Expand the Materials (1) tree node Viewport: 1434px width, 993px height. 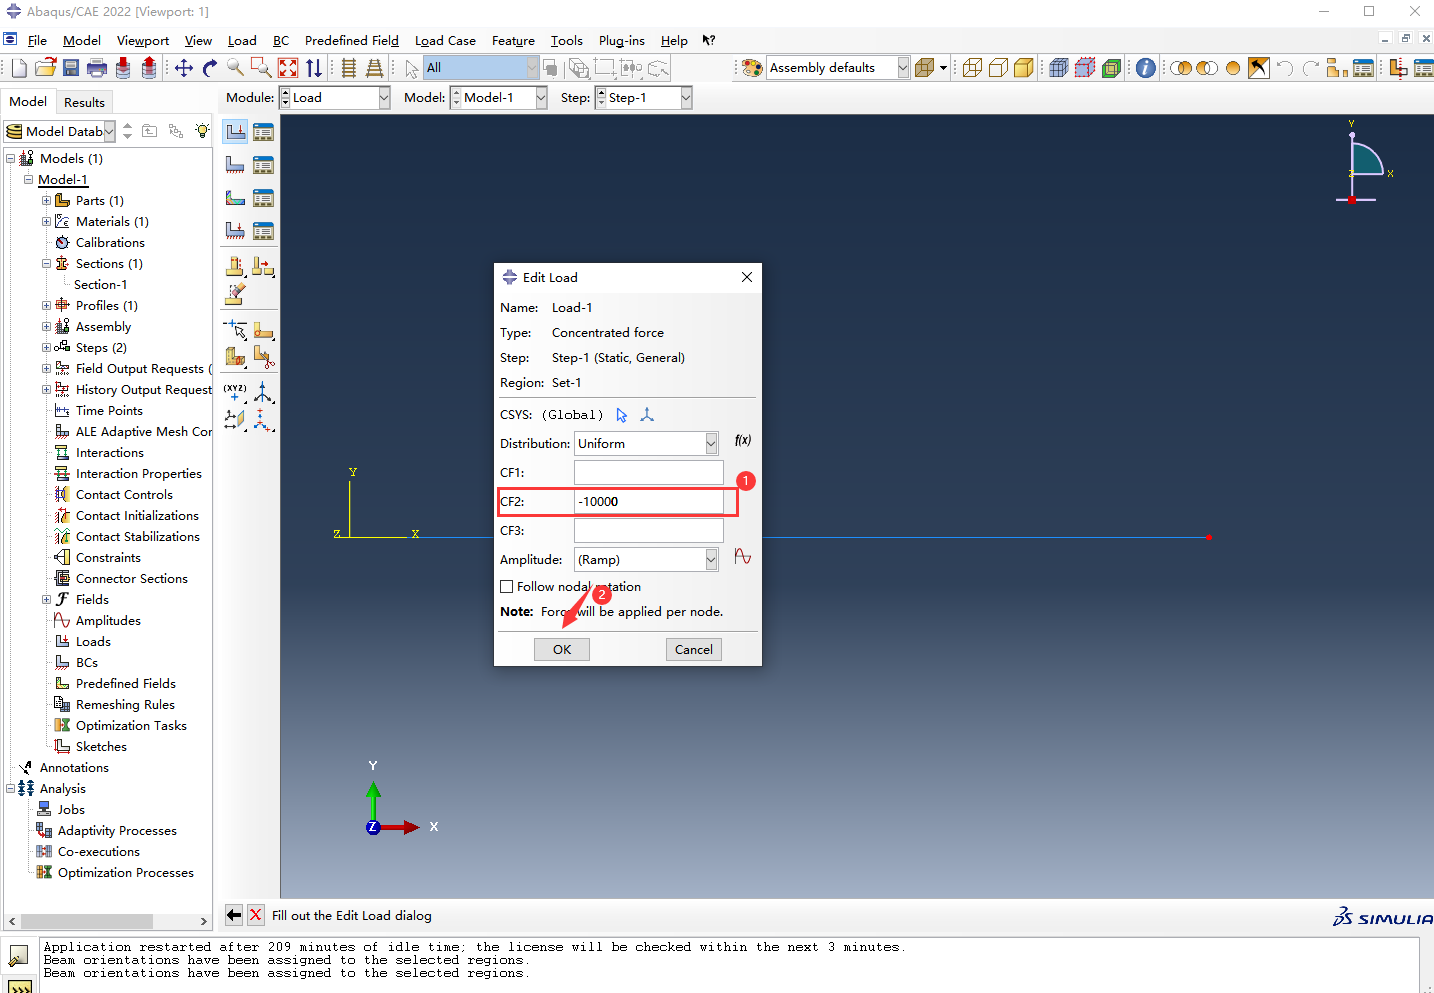tap(46, 222)
